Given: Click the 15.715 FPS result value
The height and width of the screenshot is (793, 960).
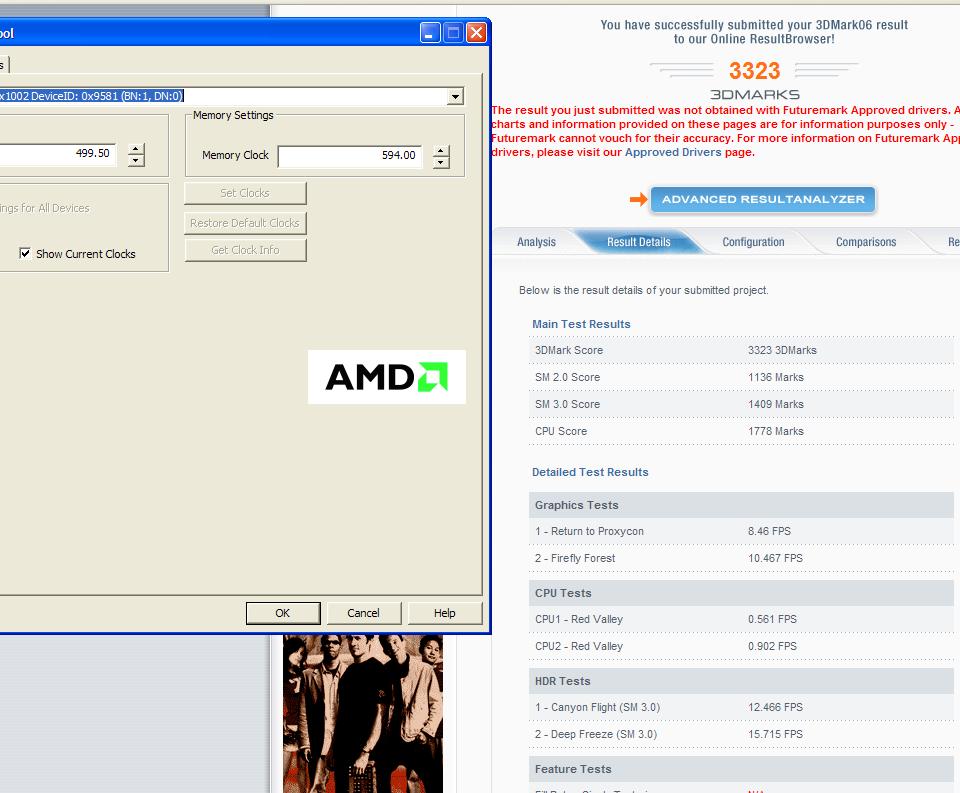Looking at the screenshot, I should 775,734.
